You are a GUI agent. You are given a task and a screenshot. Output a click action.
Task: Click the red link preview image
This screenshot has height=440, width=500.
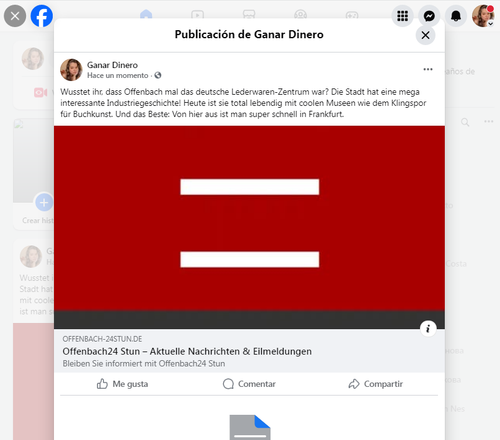249,227
